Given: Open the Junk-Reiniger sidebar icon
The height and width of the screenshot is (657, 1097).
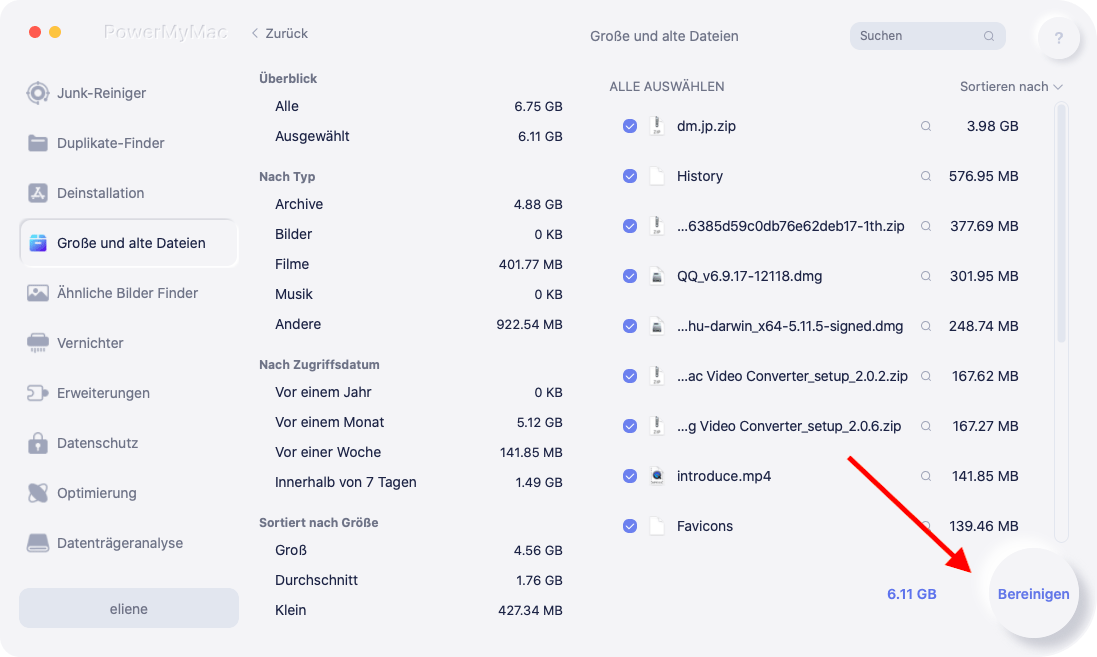Looking at the screenshot, I should pos(38,93).
